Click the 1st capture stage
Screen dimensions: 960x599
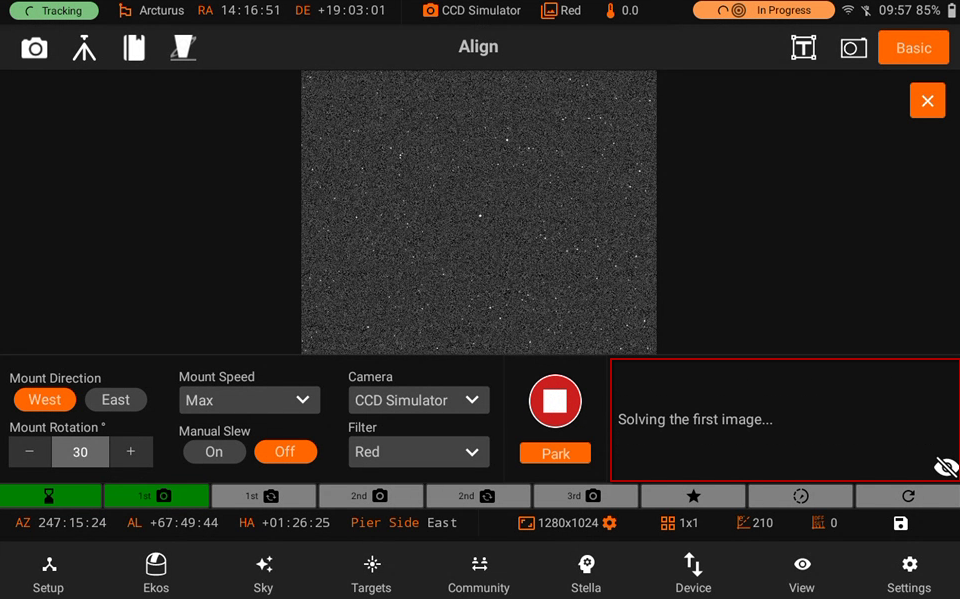pyautogui.click(x=156, y=495)
